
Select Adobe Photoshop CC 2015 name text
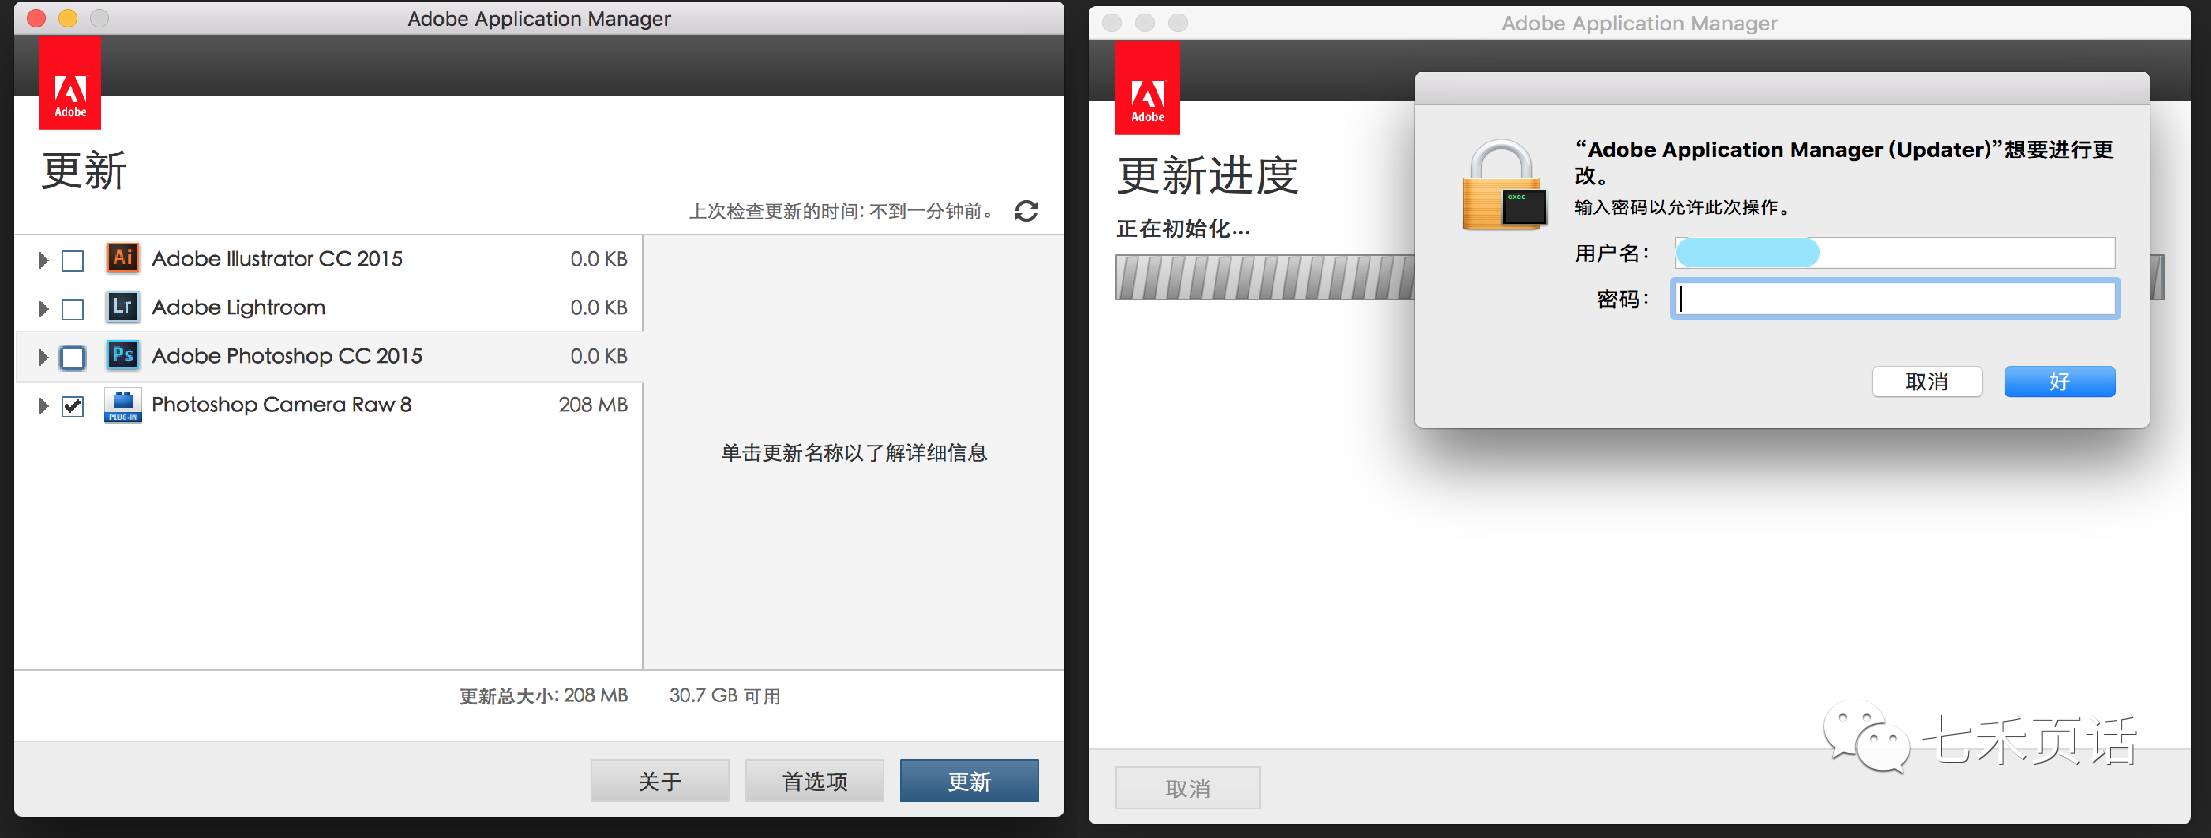click(x=287, y=356)
